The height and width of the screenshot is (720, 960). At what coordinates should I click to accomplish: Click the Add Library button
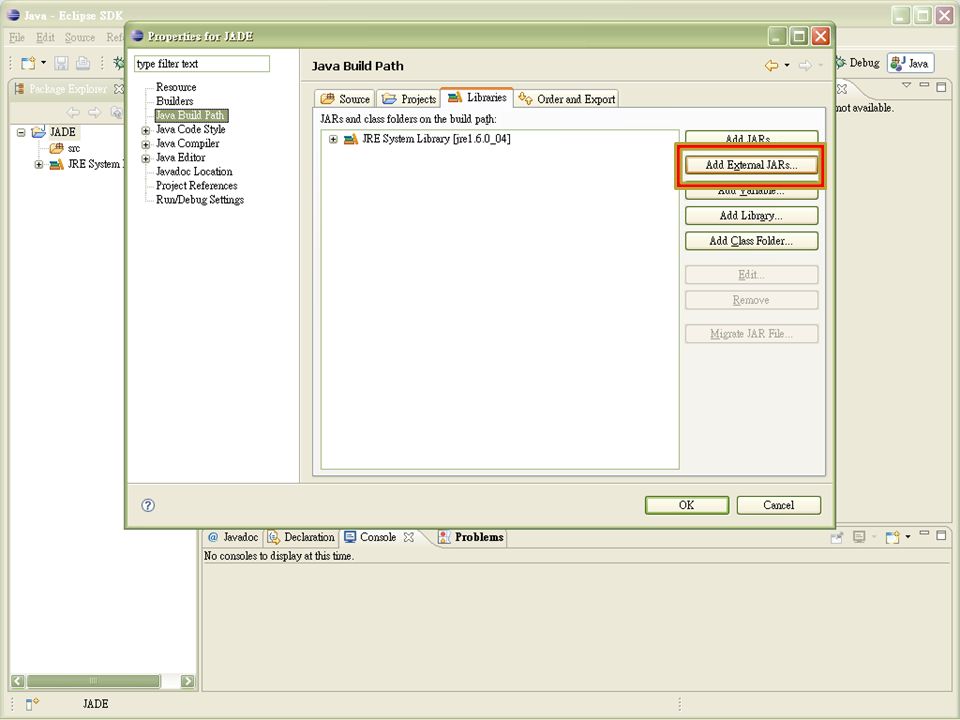point(751,216)
